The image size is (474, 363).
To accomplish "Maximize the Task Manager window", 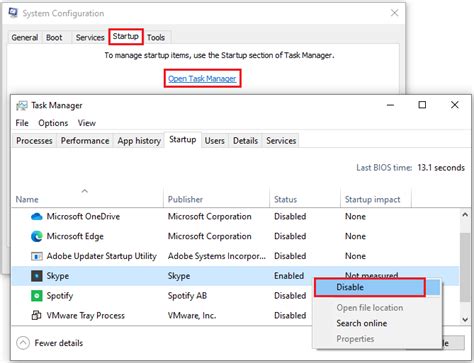I will click(x=422, y=105).
